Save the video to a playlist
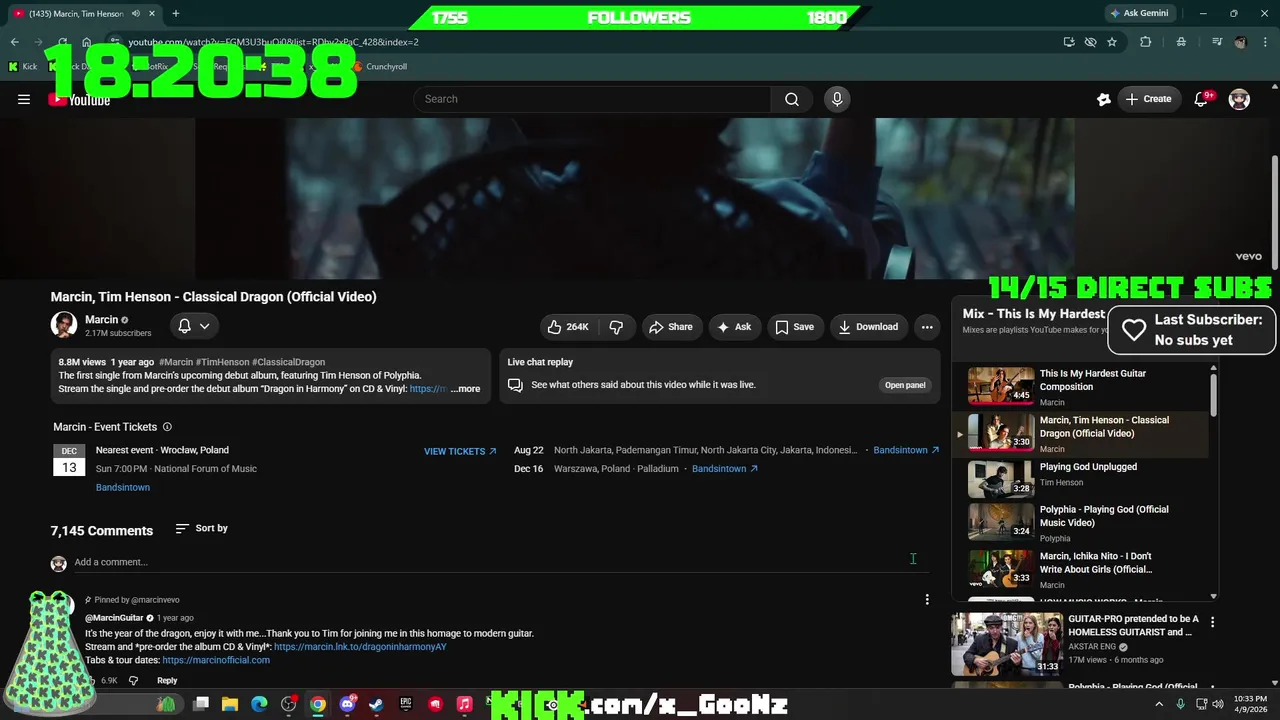 tap(794, 327)
